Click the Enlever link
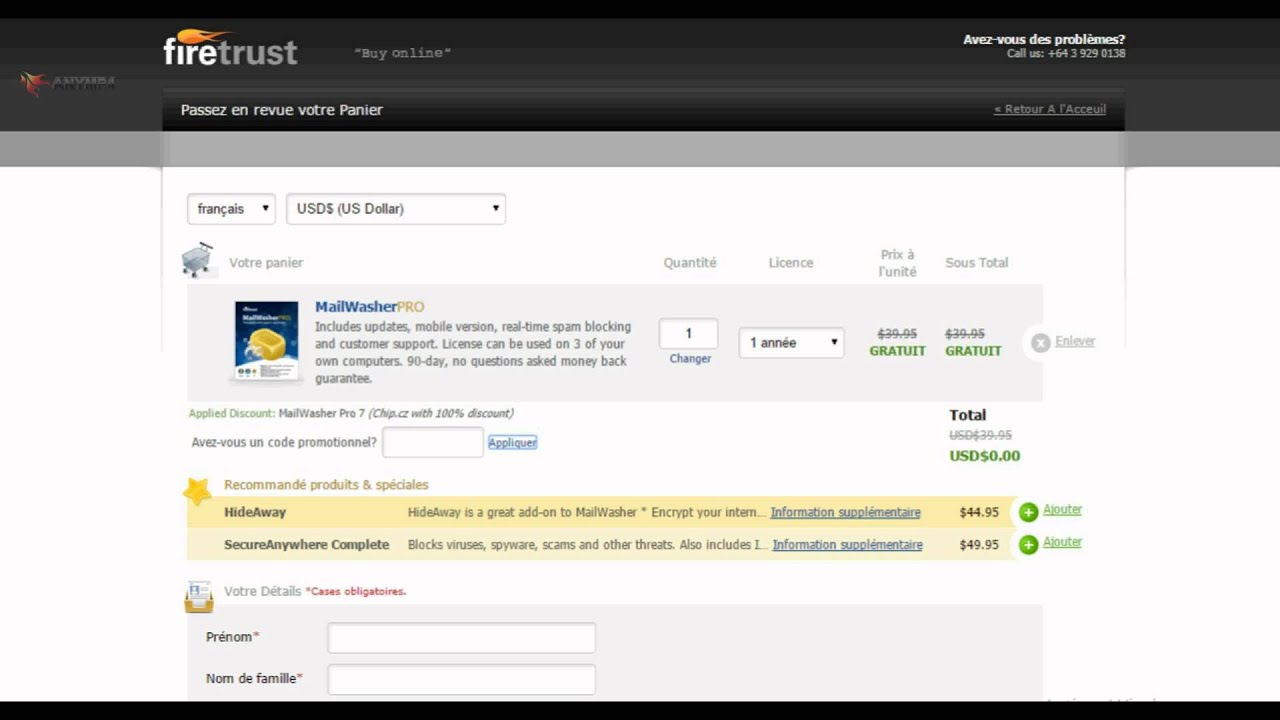The image size is (1280, 720). pyautogui.click(x=1075, y=341)
